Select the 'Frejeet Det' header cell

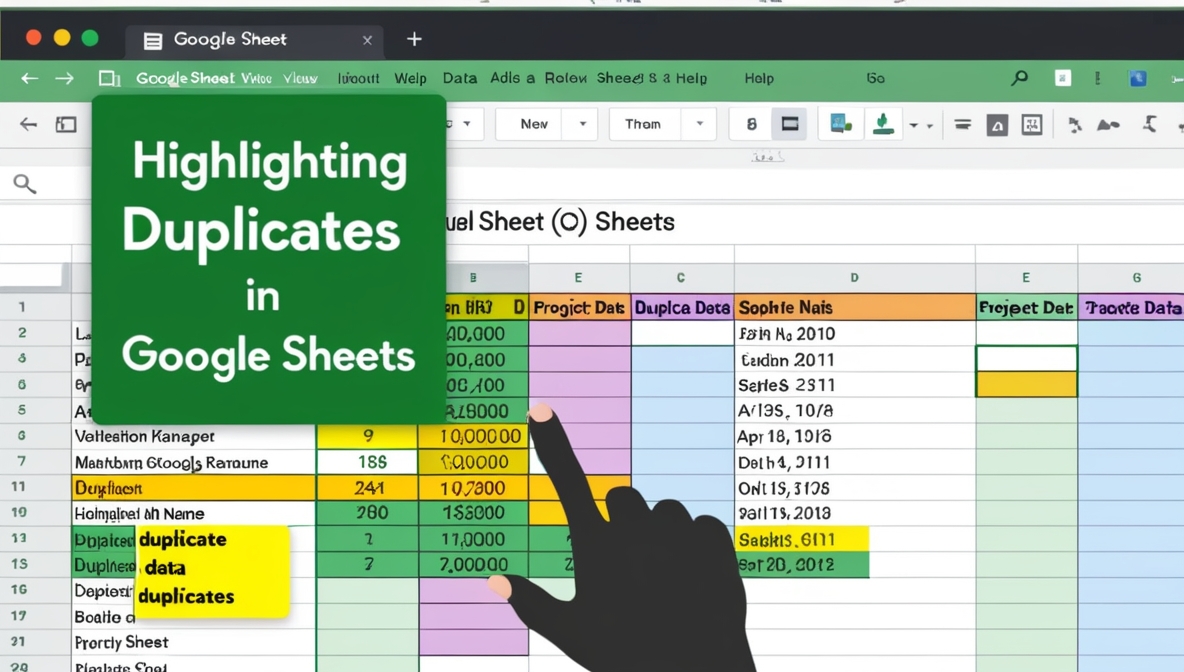(1026, 307)
